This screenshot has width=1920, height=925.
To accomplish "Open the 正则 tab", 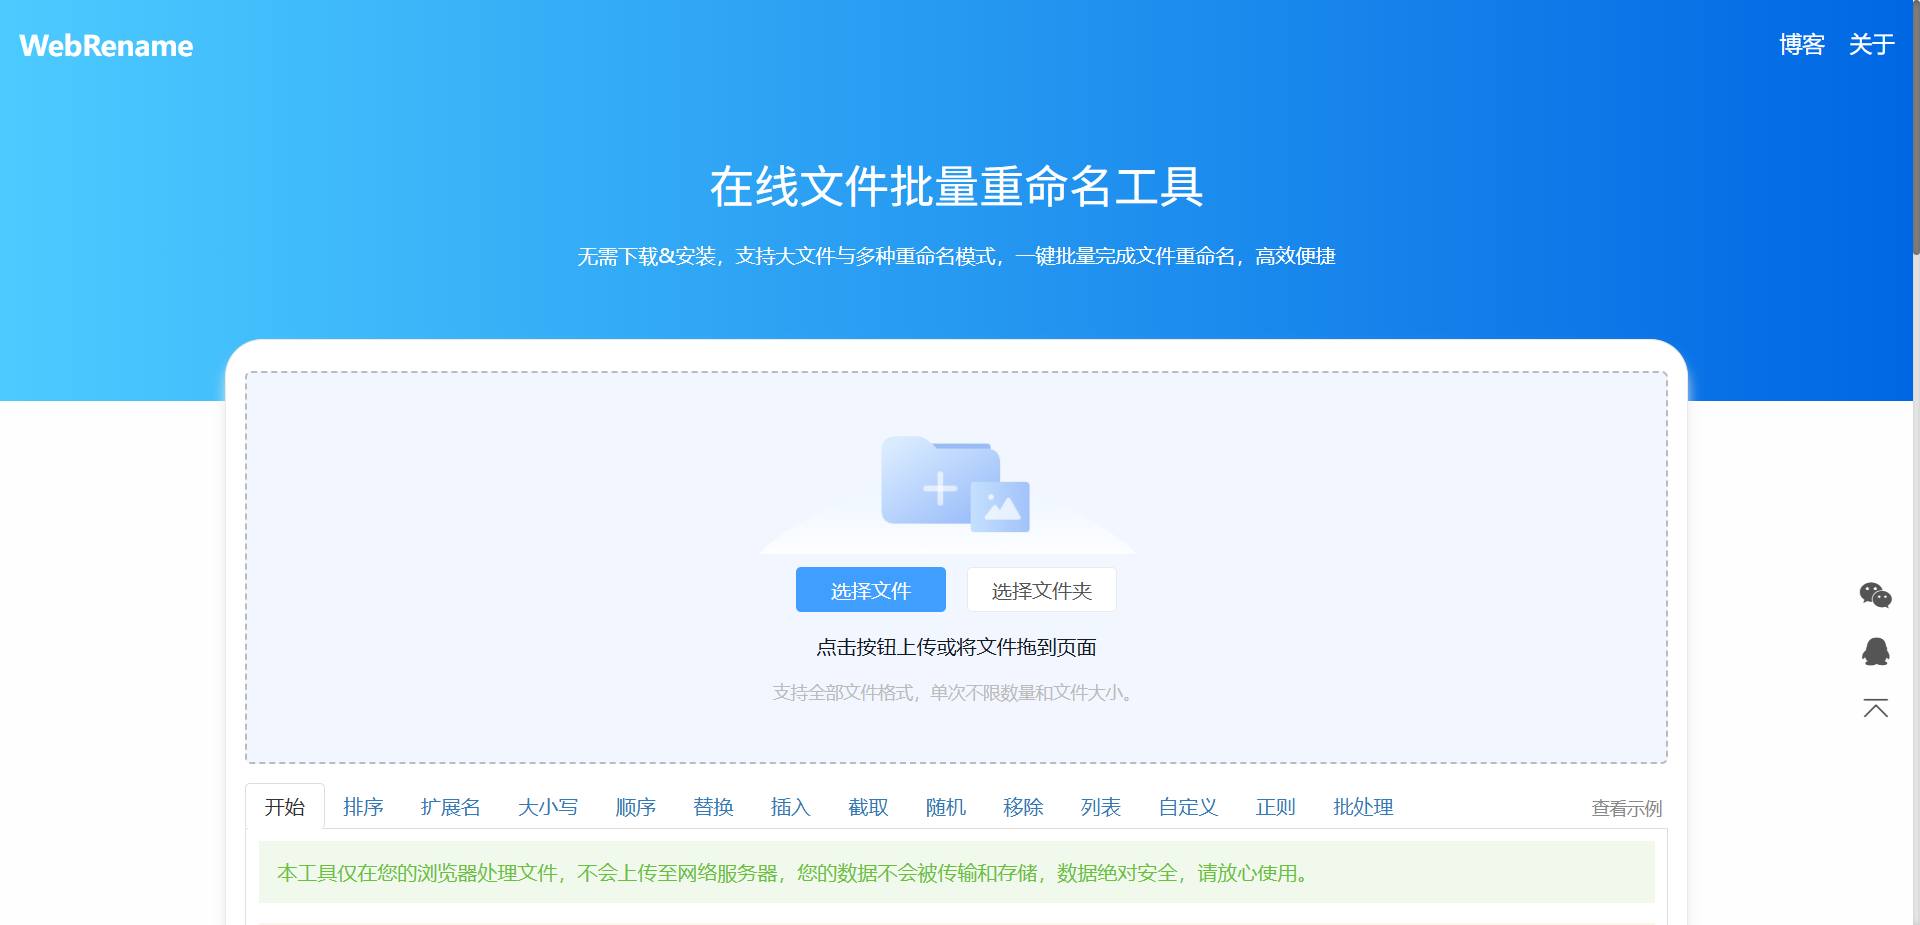I will click(x=1275, y=807).
